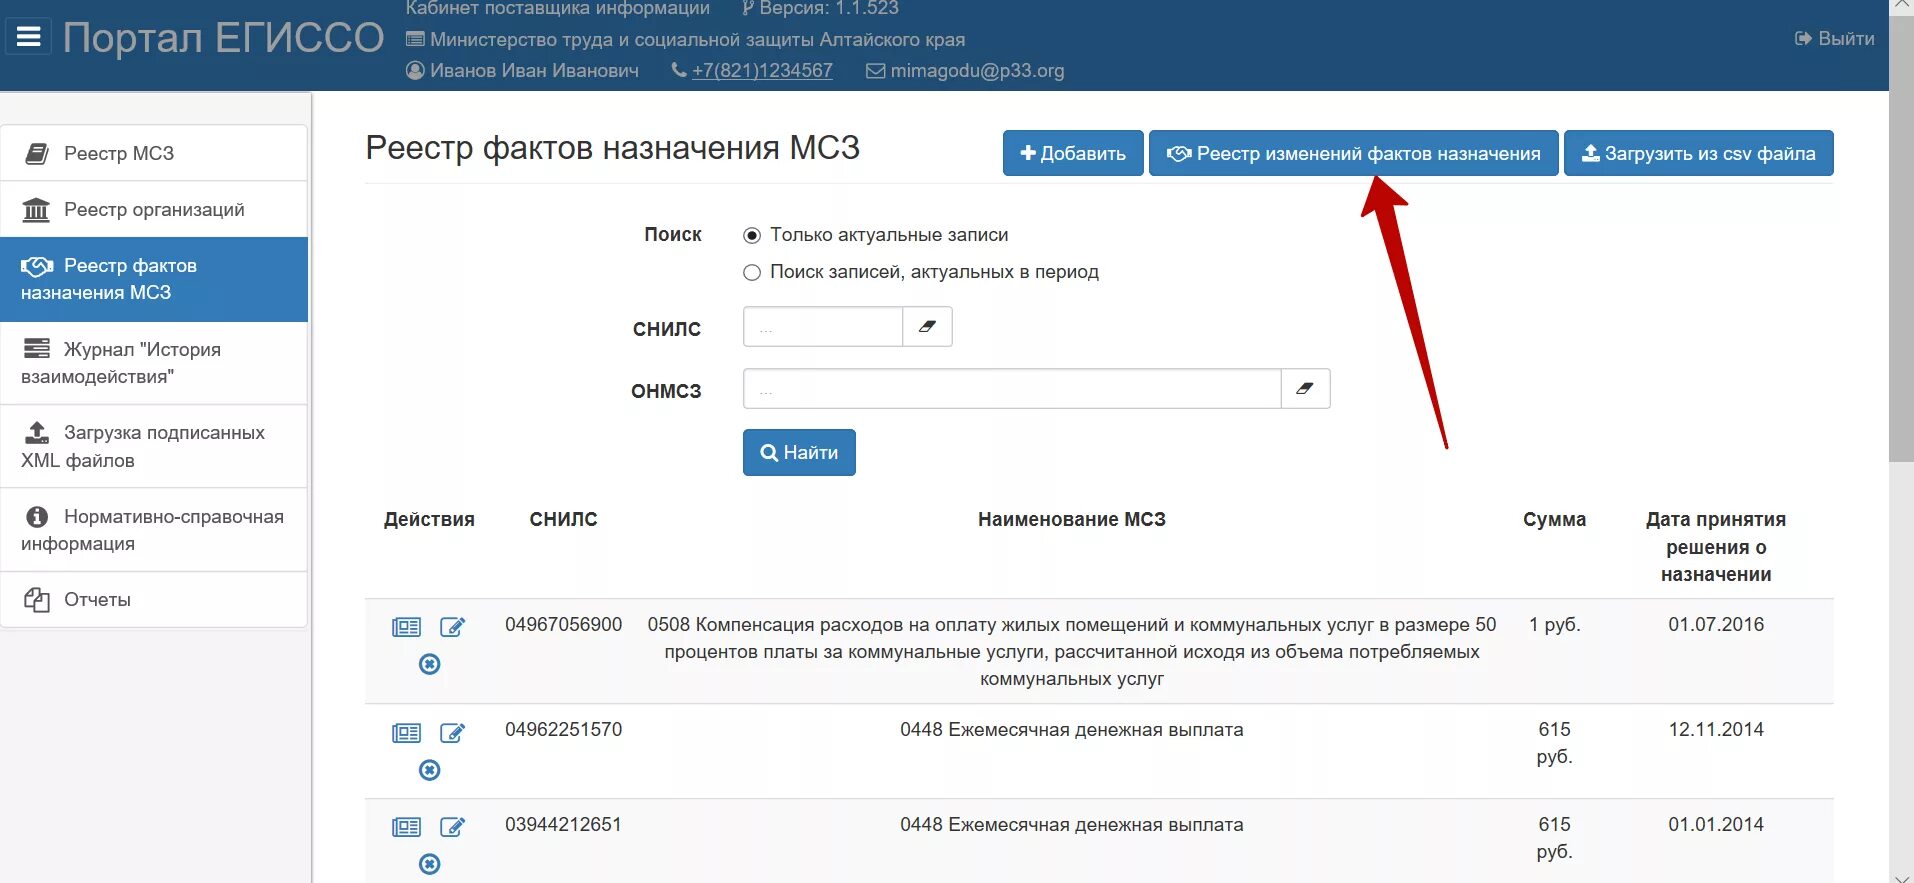This screenshot has height=883, width=1914.
Task: Click the Добавить button
Action: pos(1073,153)
